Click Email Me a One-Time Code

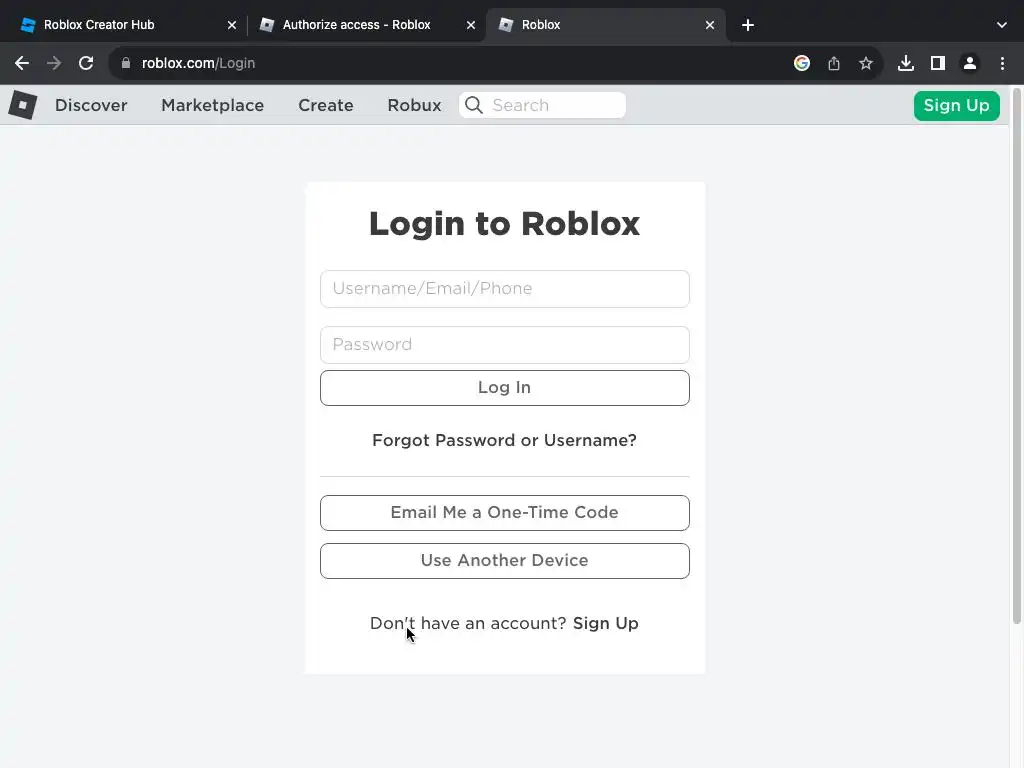pos(504,513)
